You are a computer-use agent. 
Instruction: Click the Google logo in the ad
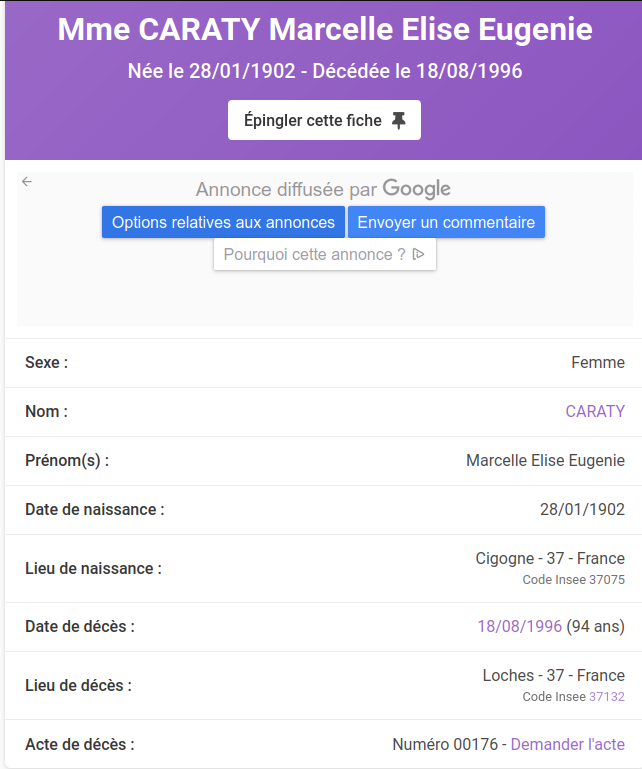[x=416, y=189]
